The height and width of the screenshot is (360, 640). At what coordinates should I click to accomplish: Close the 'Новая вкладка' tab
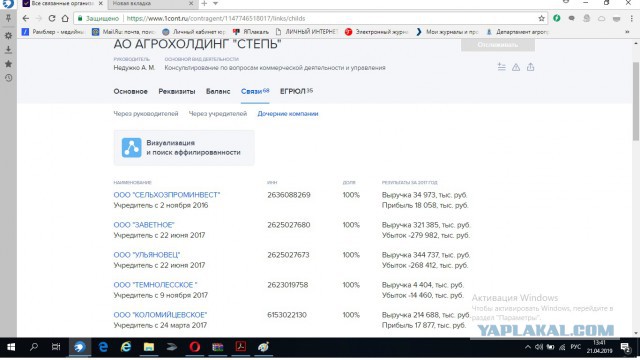click(x=191, y=3)
